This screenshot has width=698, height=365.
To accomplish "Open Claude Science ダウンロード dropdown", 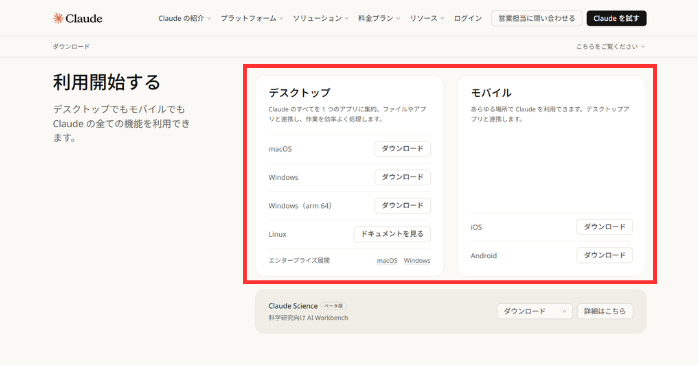I will tap(535, 311).
